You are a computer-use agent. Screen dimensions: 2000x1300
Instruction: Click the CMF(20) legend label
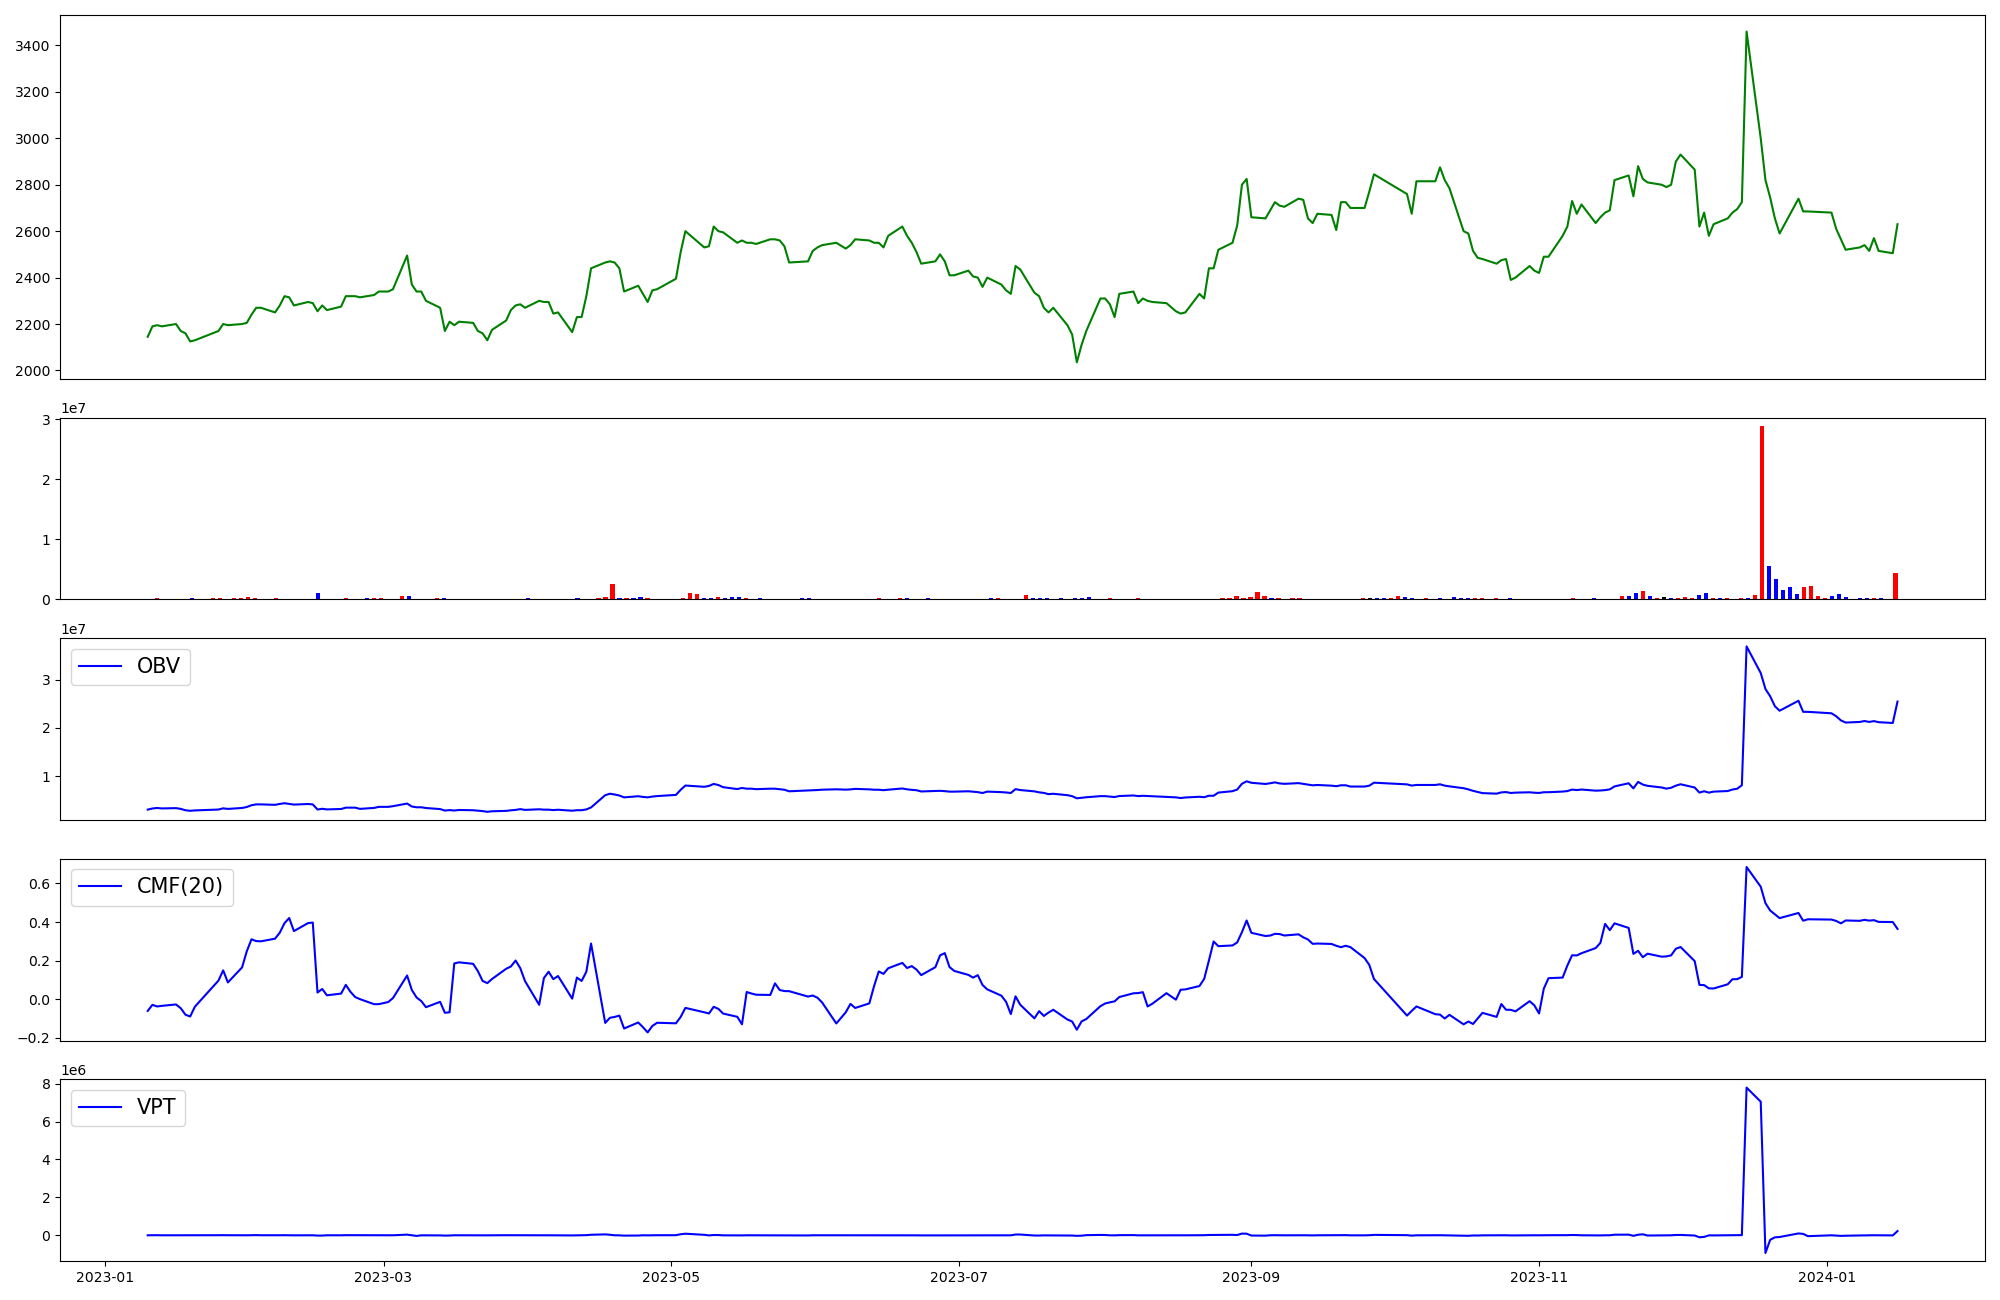coord(179,886)
